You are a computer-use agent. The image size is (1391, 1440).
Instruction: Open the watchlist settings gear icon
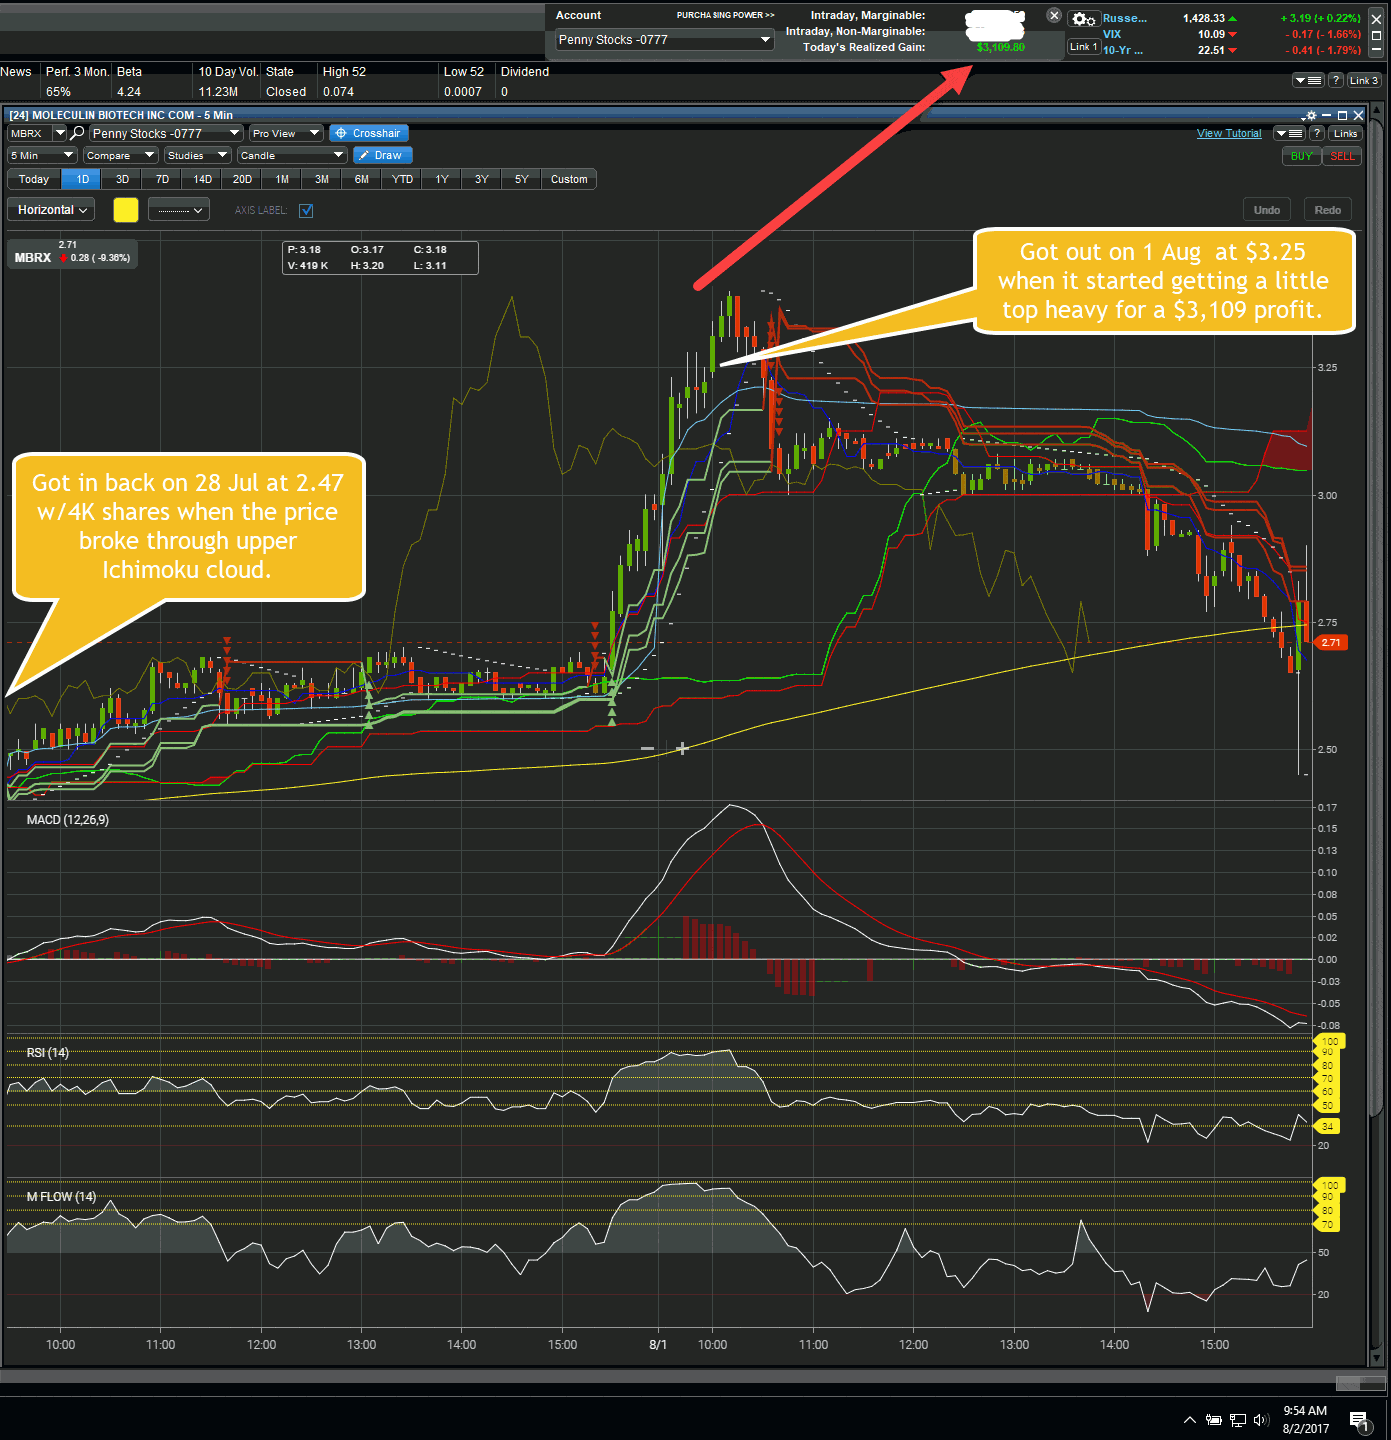click(x=1084, y=19)
